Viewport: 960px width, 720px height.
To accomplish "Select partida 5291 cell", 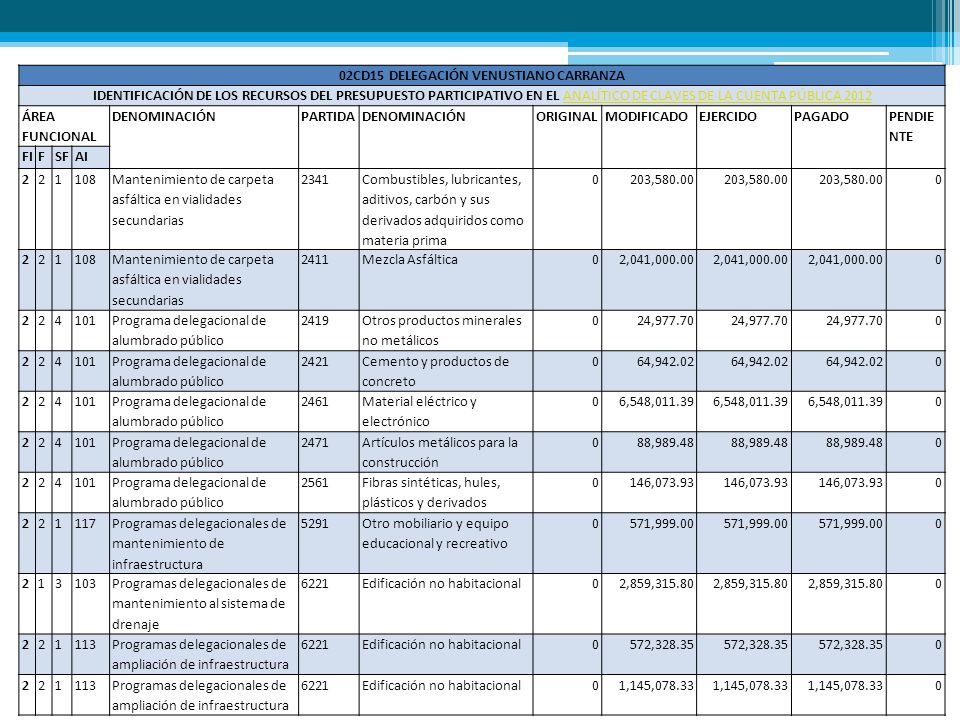I will pos(329,543).
